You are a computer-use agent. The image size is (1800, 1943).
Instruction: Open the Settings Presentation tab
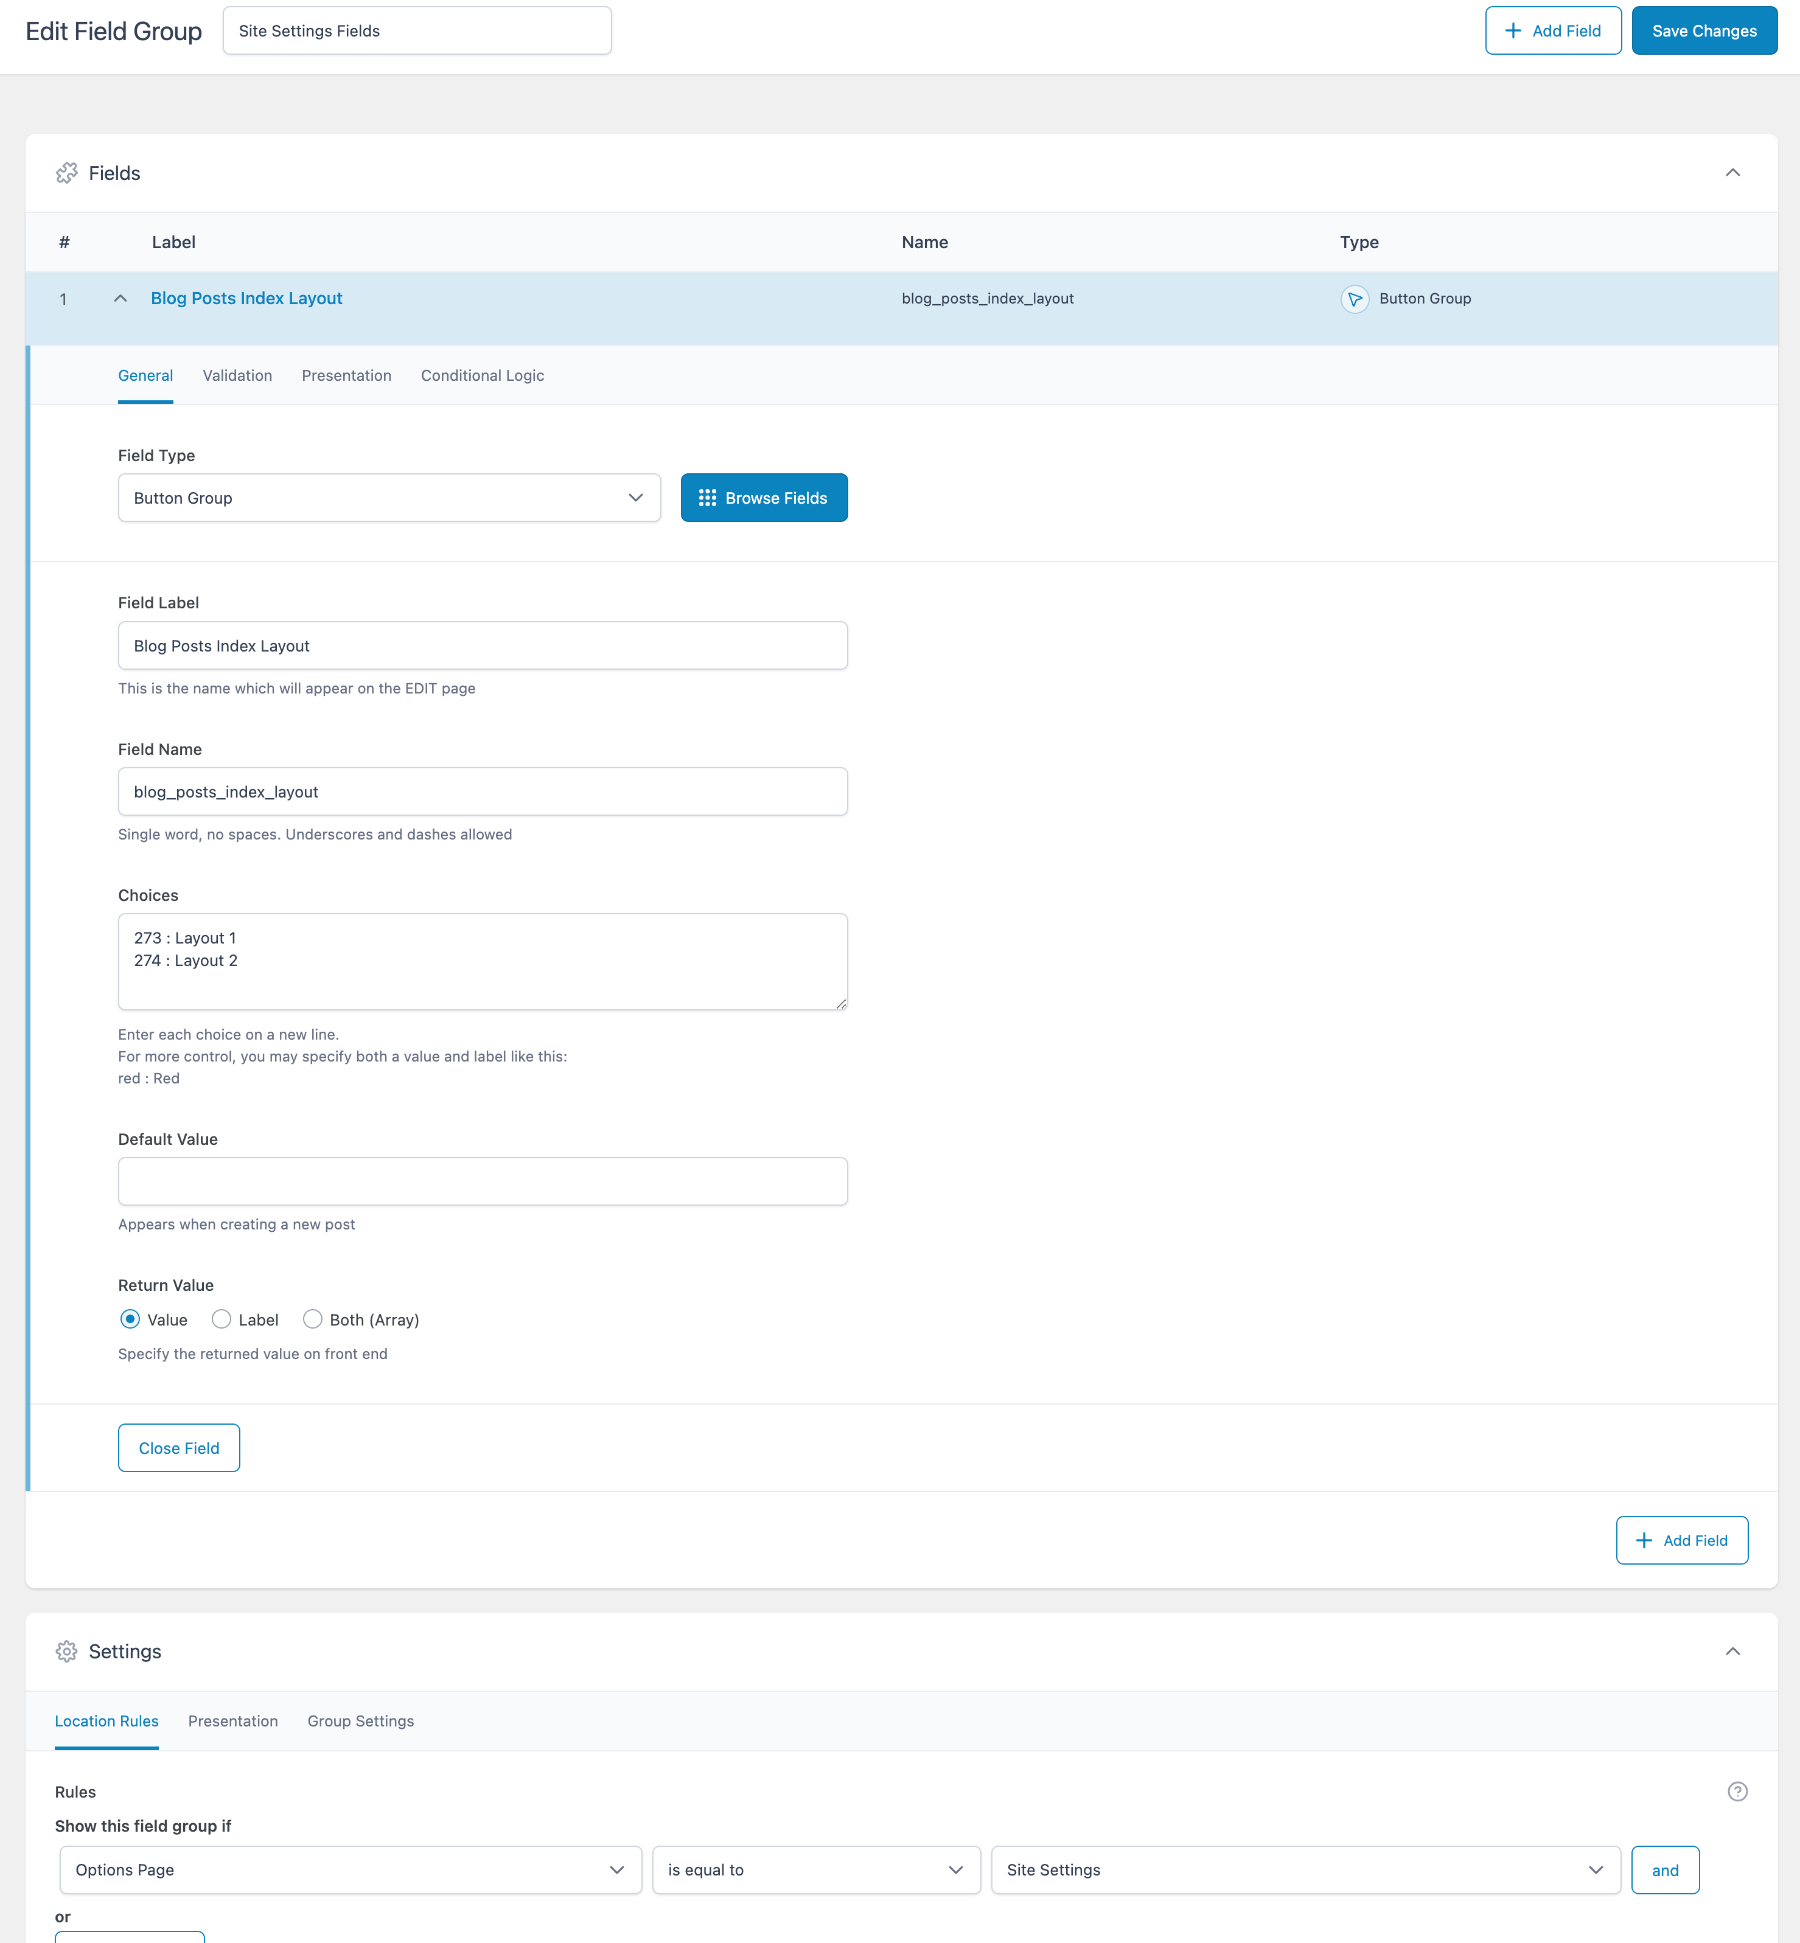pyautogui.click(x=233, y=1721)
